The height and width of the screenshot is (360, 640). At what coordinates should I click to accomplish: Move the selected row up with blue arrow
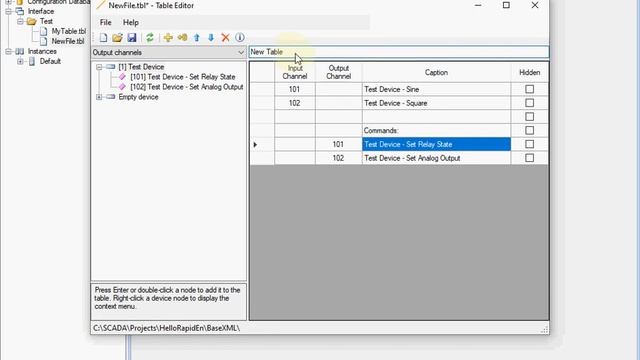point(197,38)
